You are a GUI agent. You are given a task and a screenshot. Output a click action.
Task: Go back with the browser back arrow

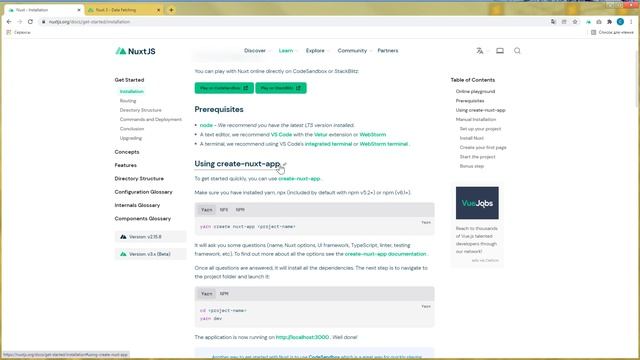pyautogui.click(x=9, y=22)
